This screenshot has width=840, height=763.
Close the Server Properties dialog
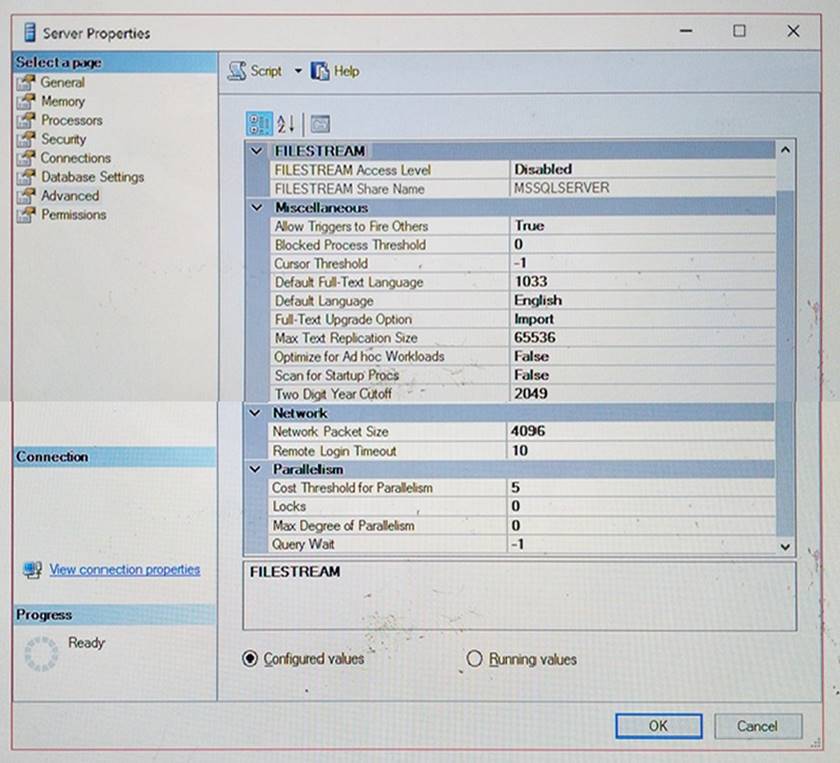click(793, 31)
